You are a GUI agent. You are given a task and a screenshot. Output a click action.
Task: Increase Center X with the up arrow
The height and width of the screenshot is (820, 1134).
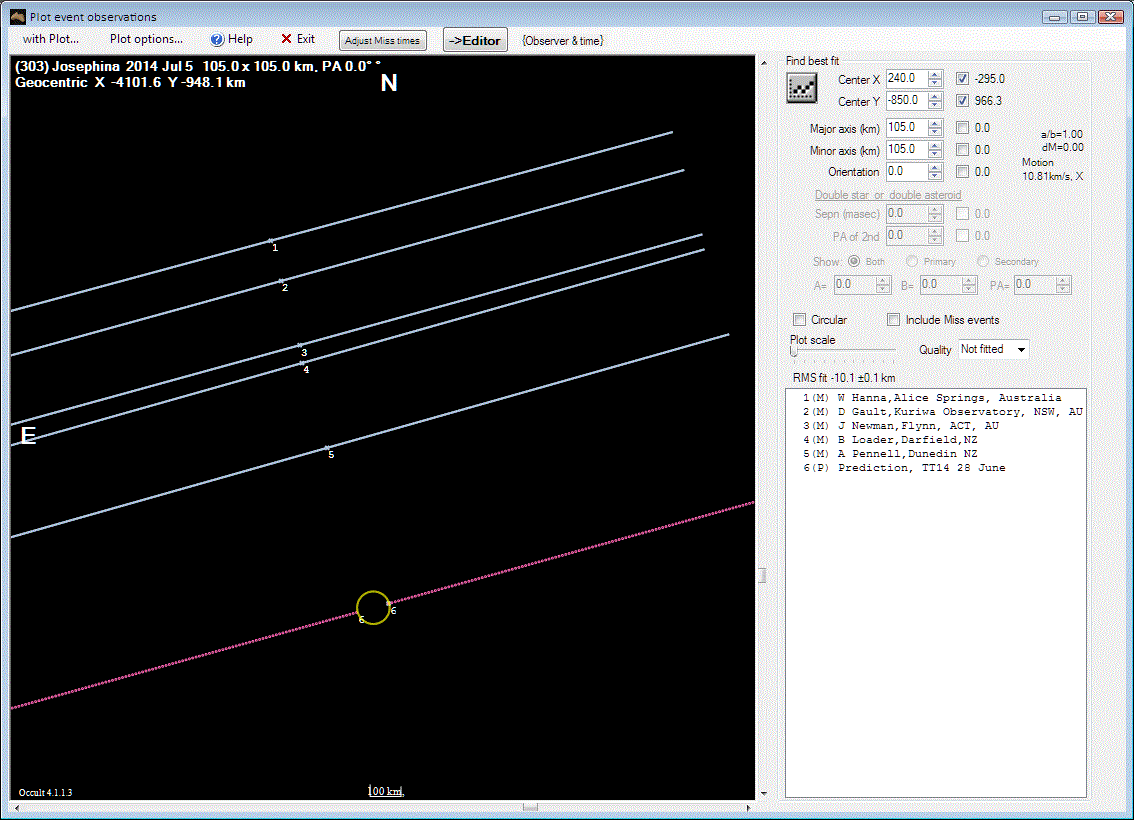[x=935, y=74]
